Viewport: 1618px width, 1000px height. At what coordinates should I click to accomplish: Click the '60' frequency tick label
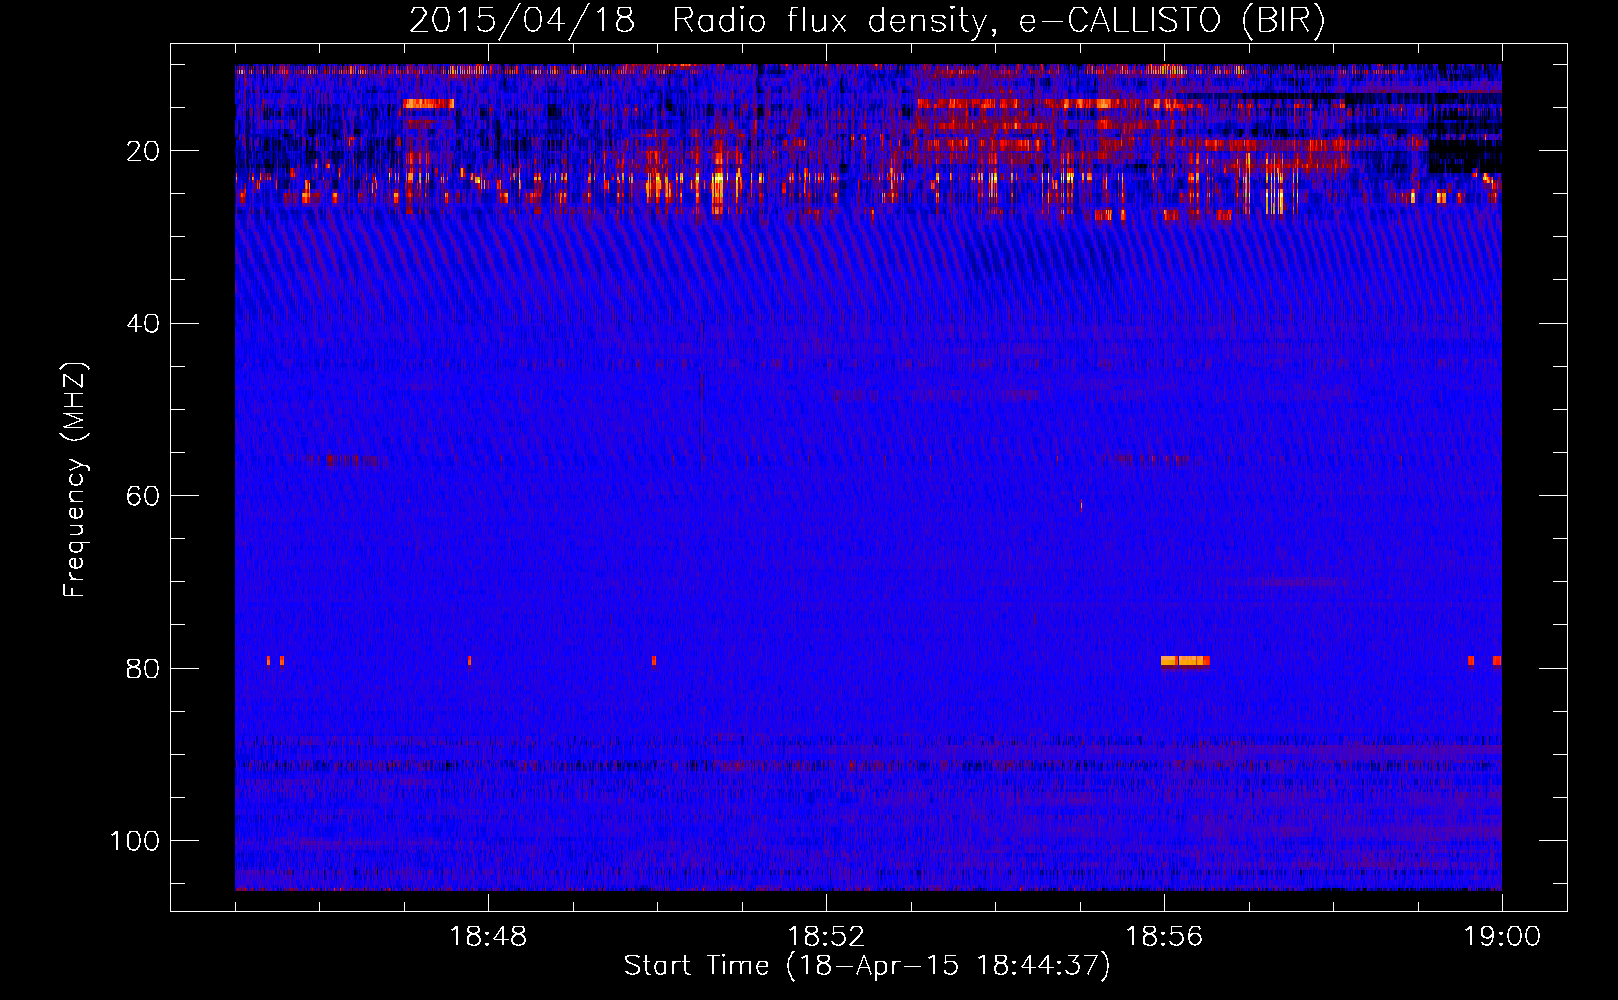coord(143,496)
